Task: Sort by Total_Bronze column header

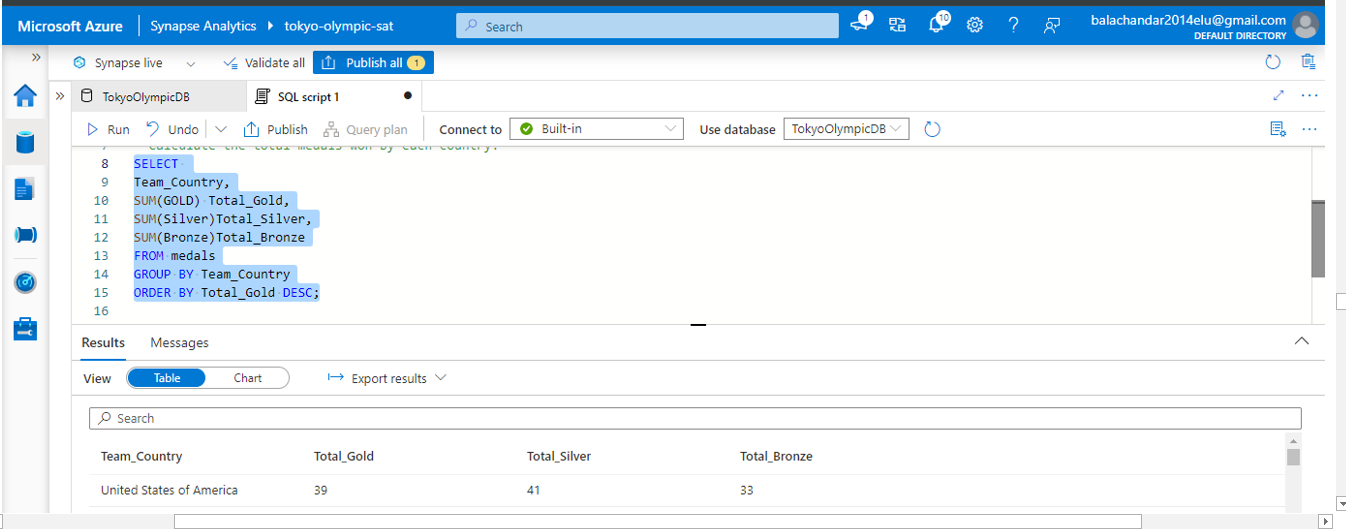Action: pyautogui.click(x=776, y=456)
